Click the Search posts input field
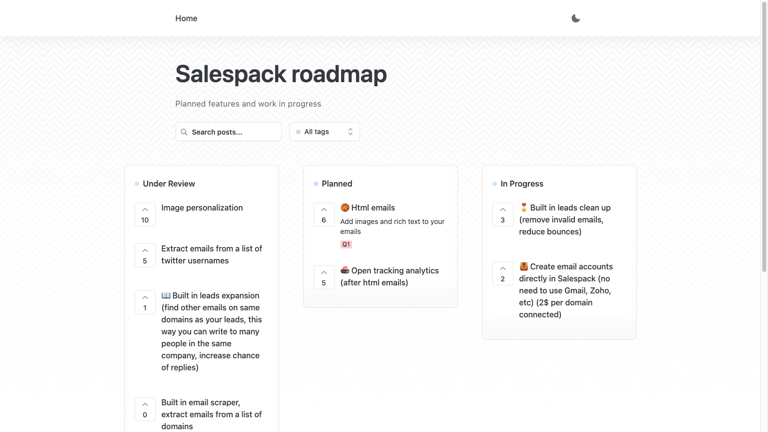The width and height of the screenshot is (768, 432). pyautogui.click(x=228, y=132)
